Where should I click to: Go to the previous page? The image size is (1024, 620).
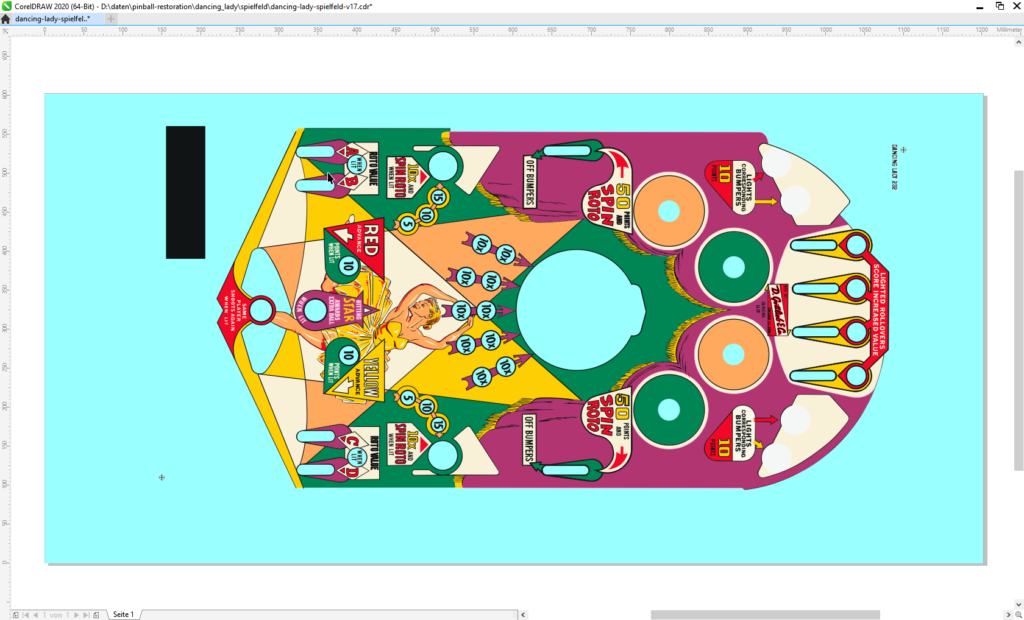(x=36, y=615)
